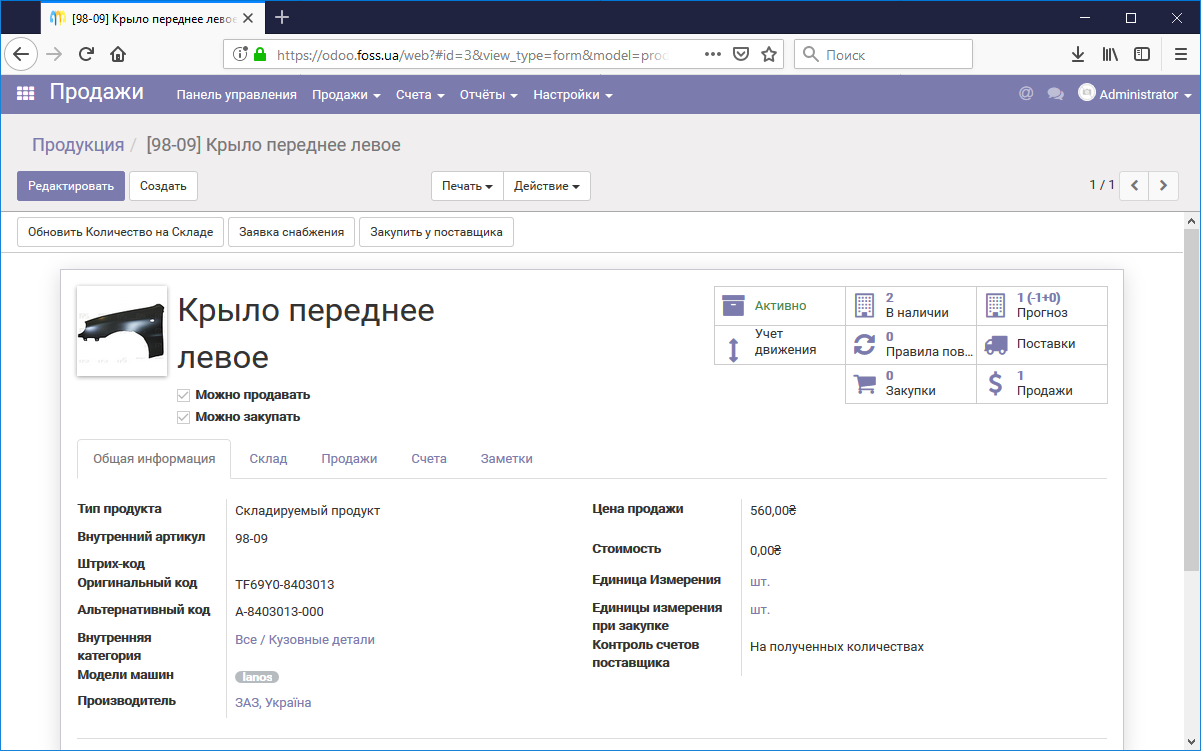Click the 1 / 1 record counter

pyautogui.click(x=1102, y=185)
